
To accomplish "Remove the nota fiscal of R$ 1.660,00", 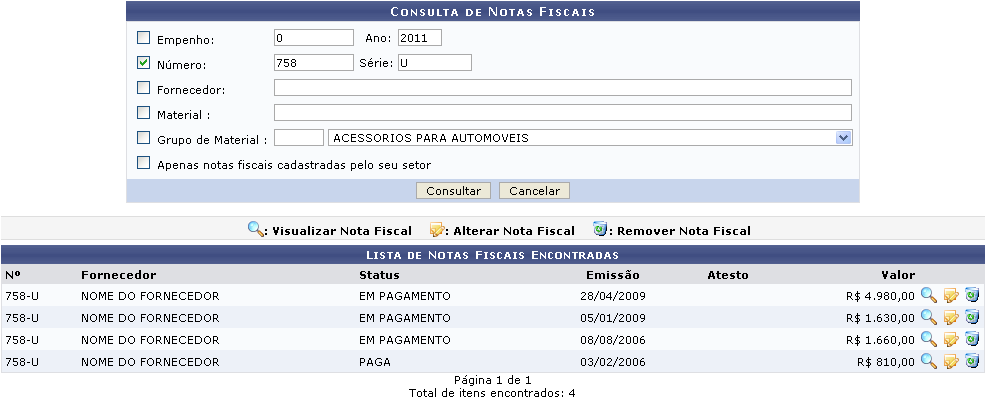I will 972,339.
